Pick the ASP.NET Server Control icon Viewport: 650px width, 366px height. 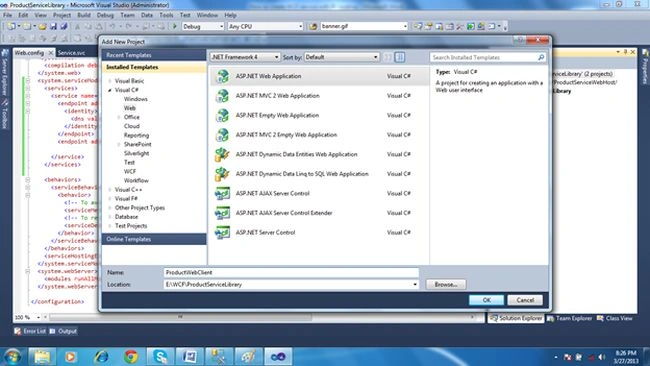tap(222, 232)
